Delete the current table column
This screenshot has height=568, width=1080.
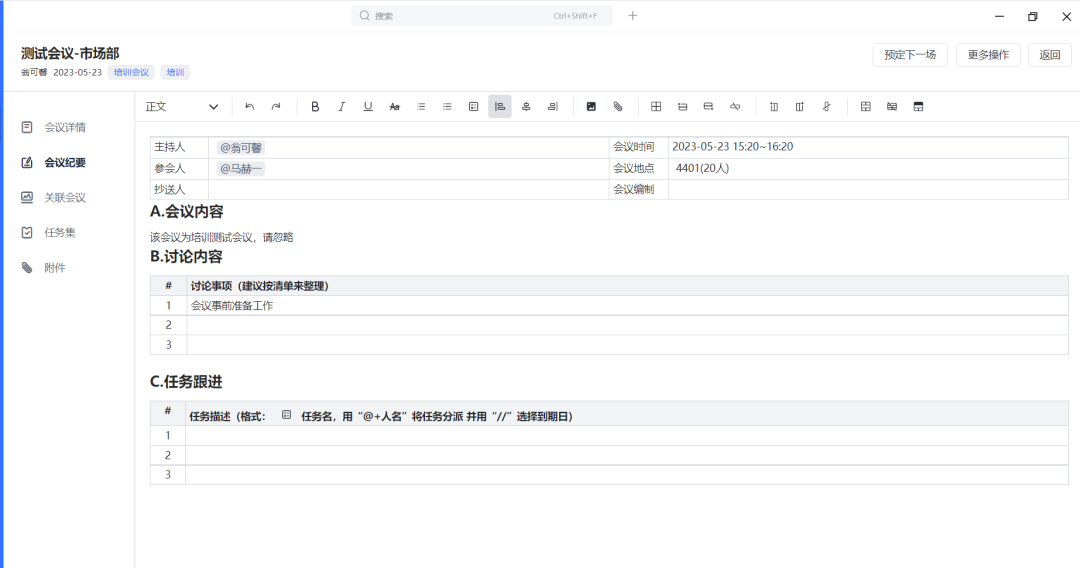[x=826, y=107]
